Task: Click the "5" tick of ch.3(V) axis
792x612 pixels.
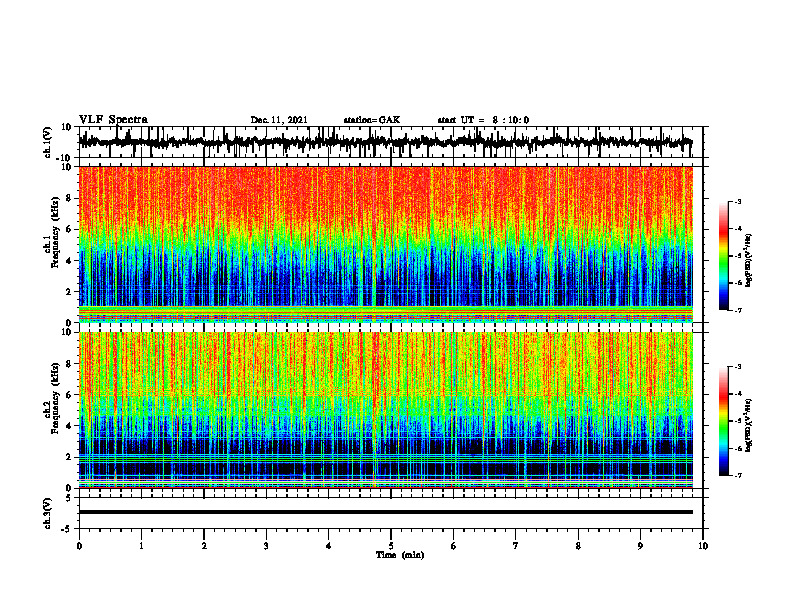Action: (69, 498)
